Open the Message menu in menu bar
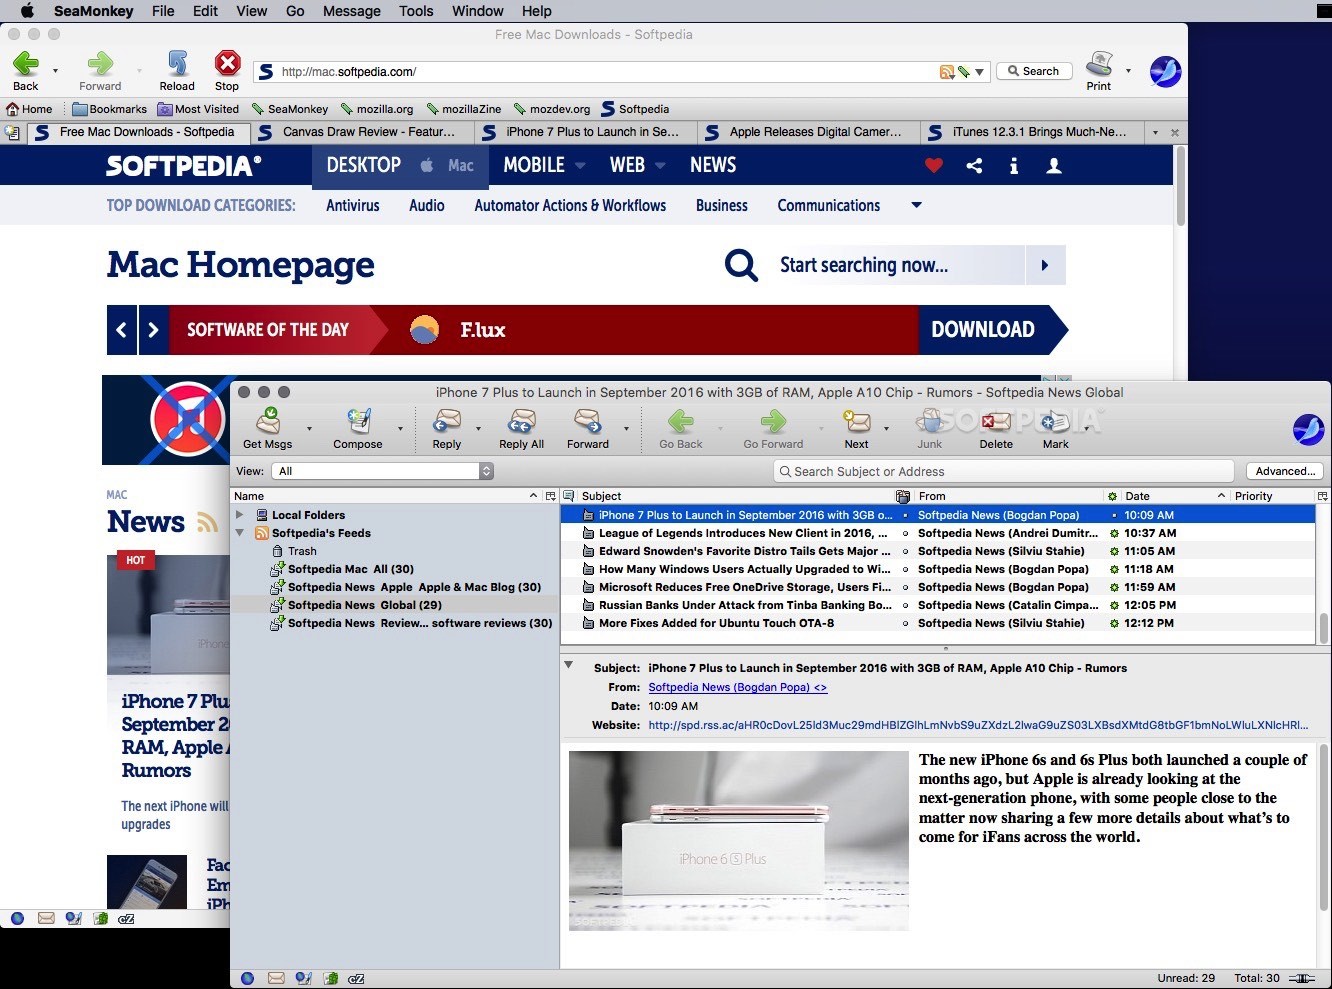The height and width of the screenshot is (989, 1332). click(352, 11)
